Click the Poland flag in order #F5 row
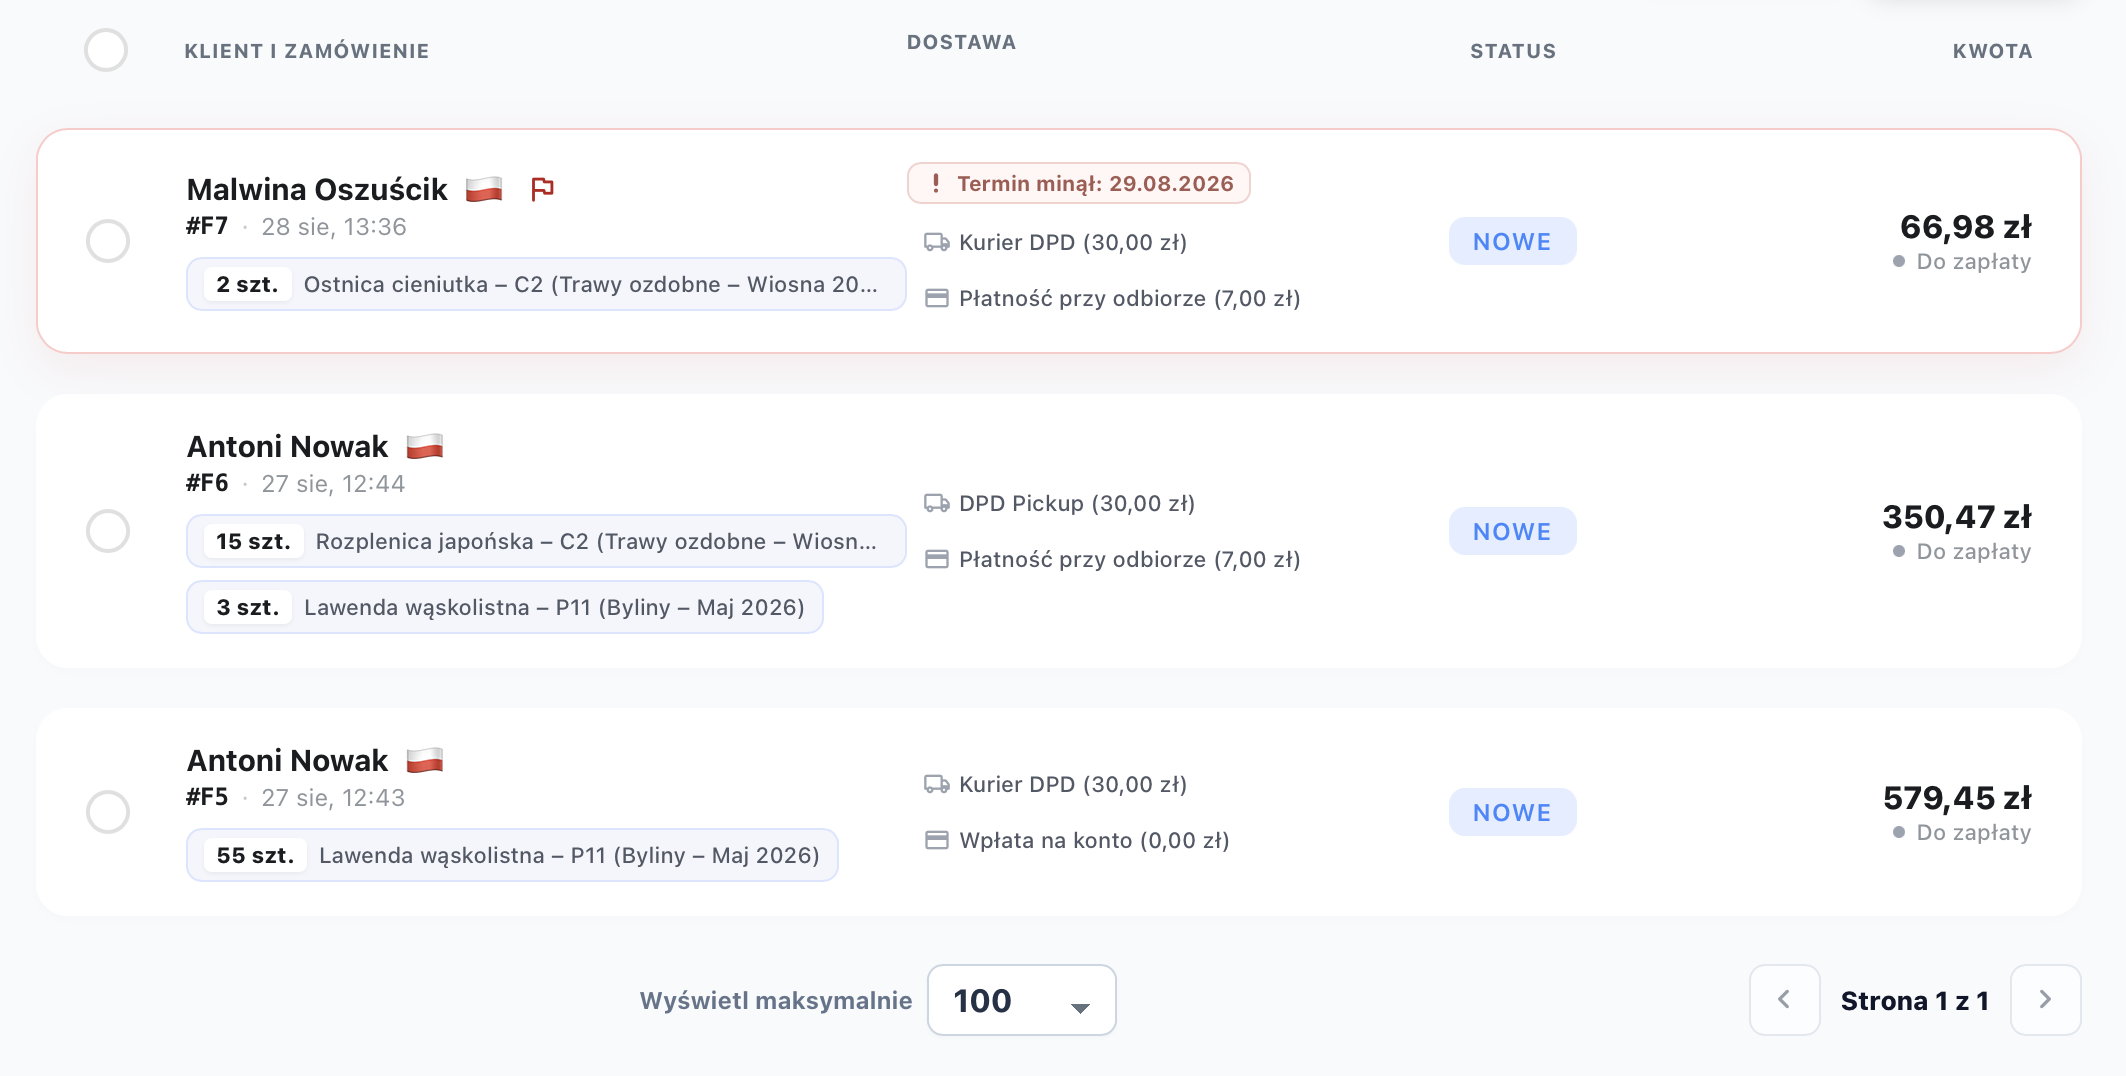 click(425, 760)
